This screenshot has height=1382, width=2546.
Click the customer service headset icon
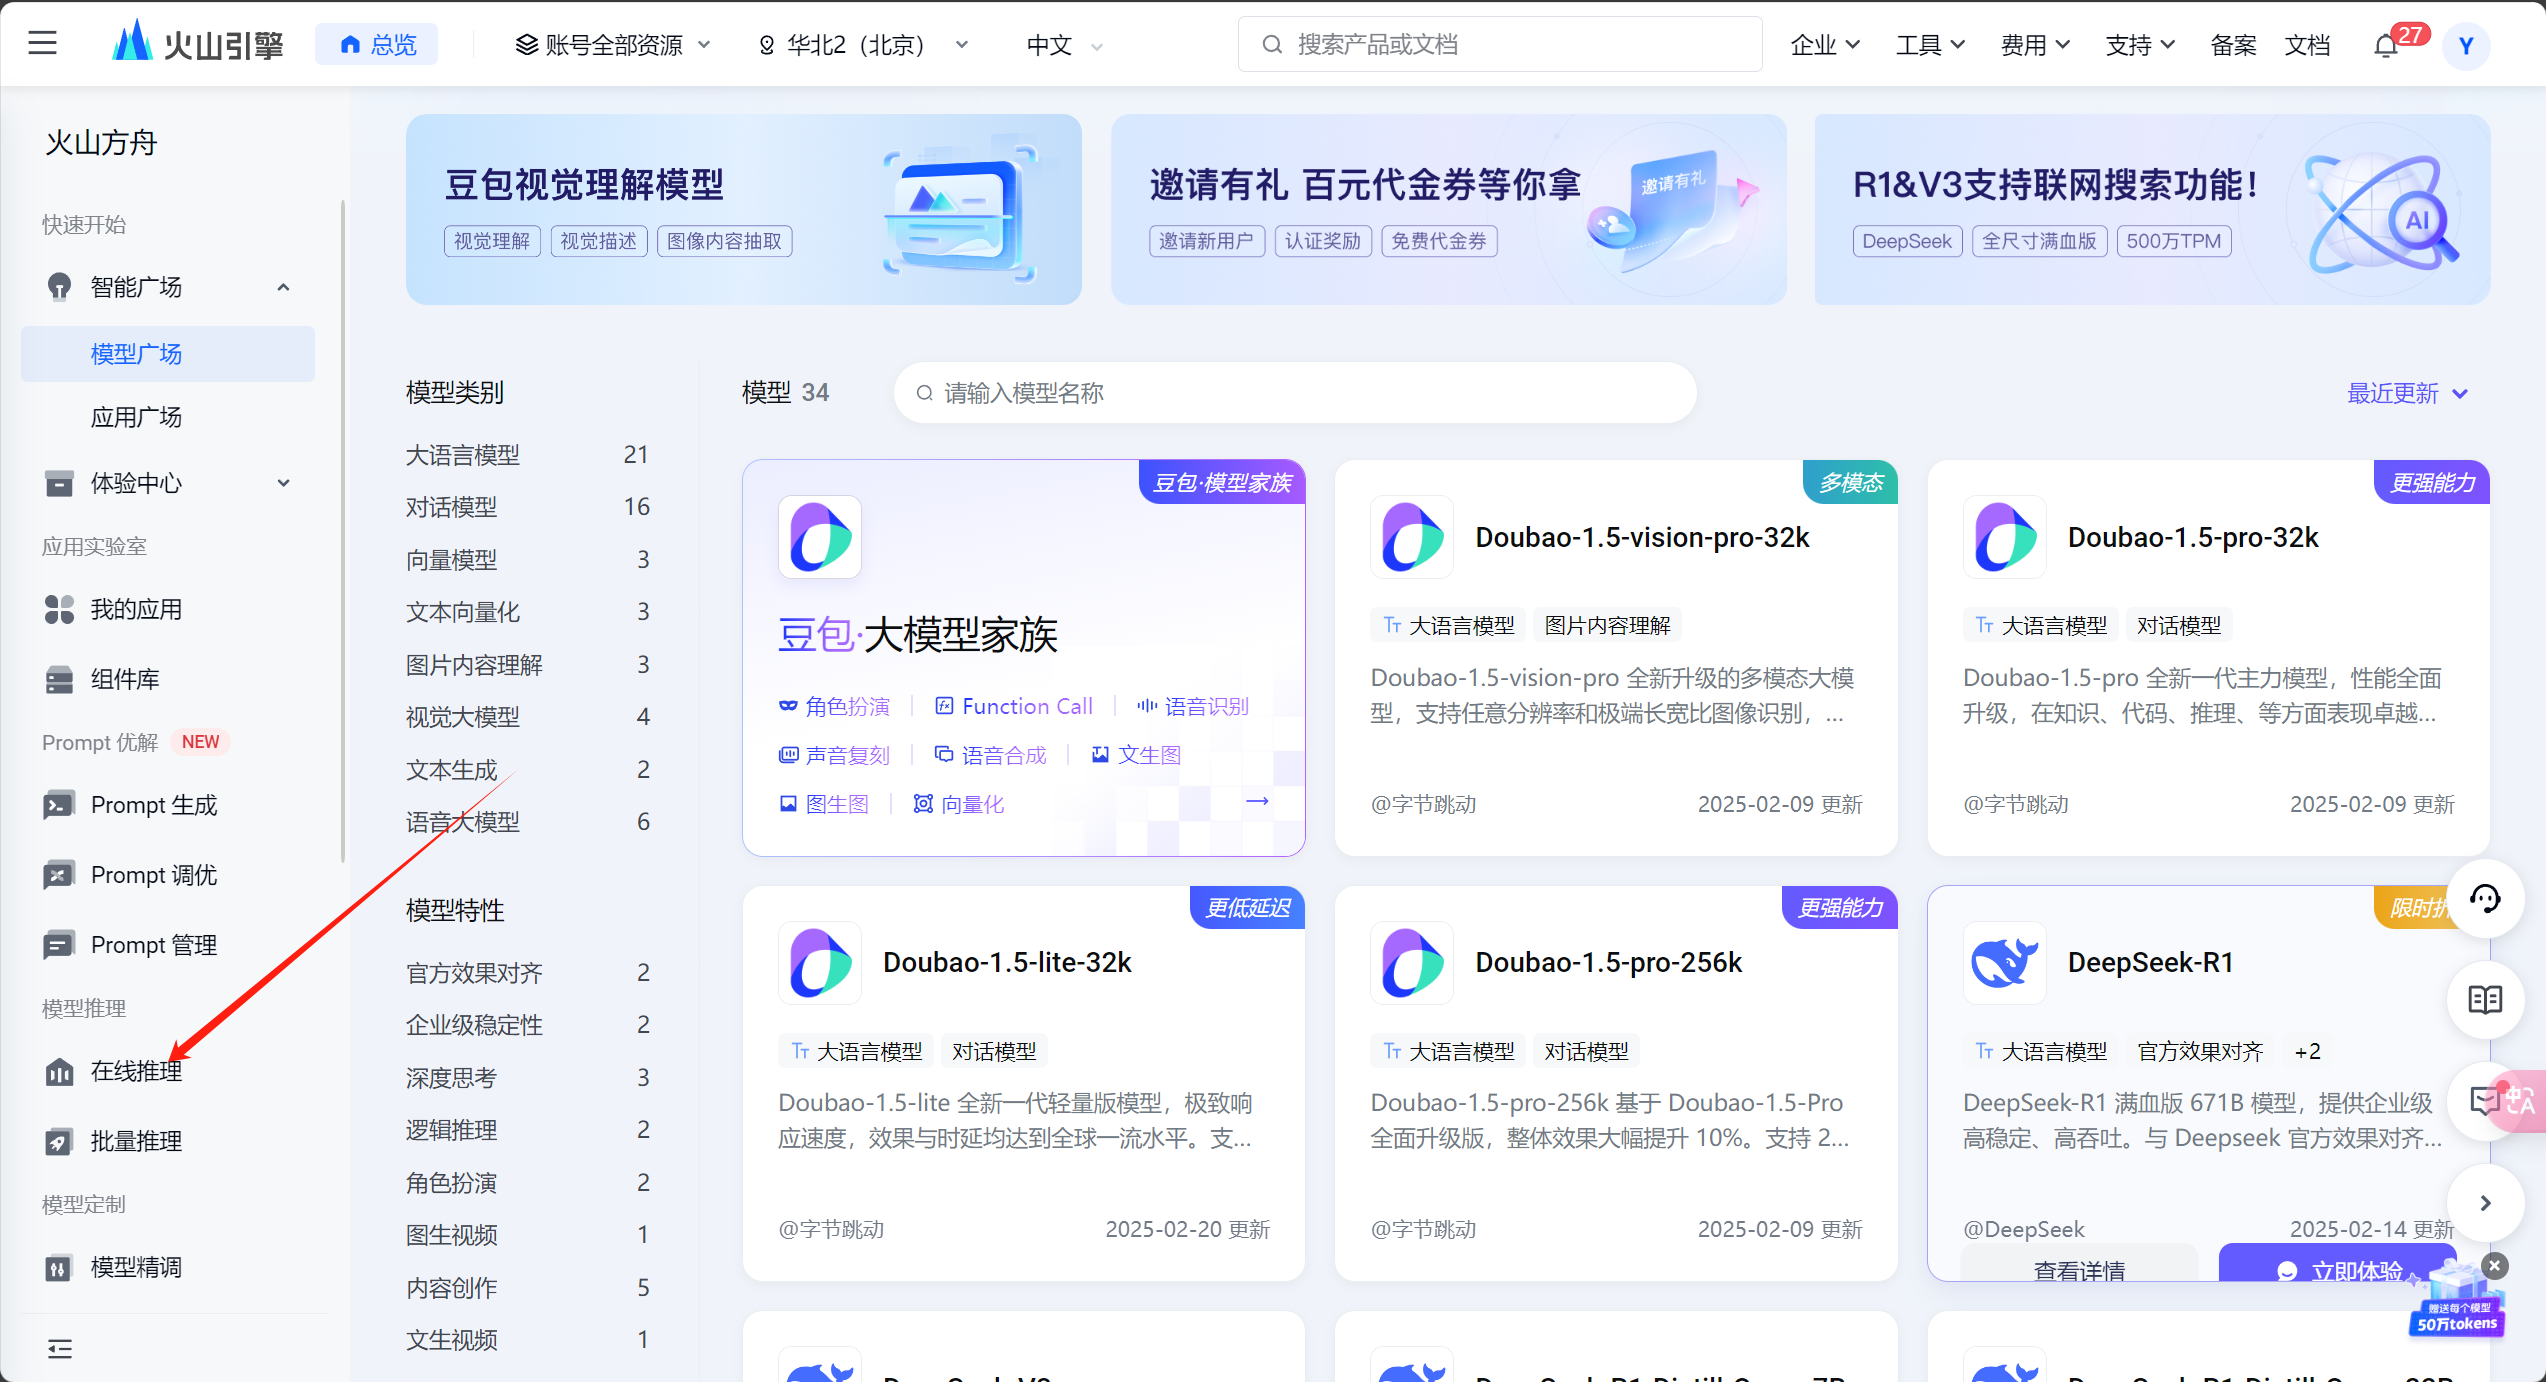point(2485,899)
